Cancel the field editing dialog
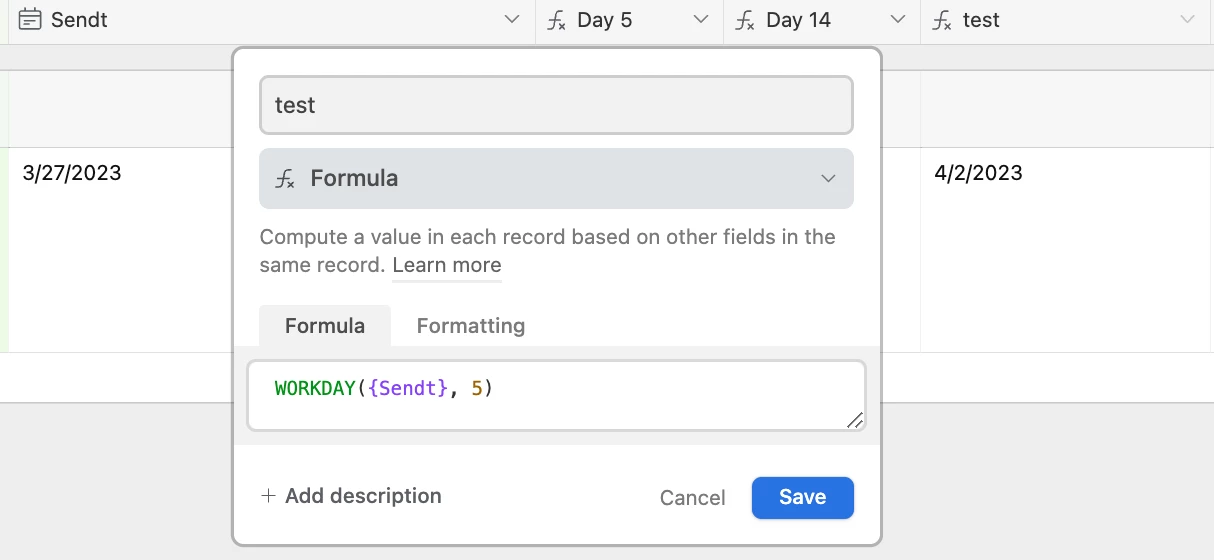The image size is (1214, 560). coord(692,498)
